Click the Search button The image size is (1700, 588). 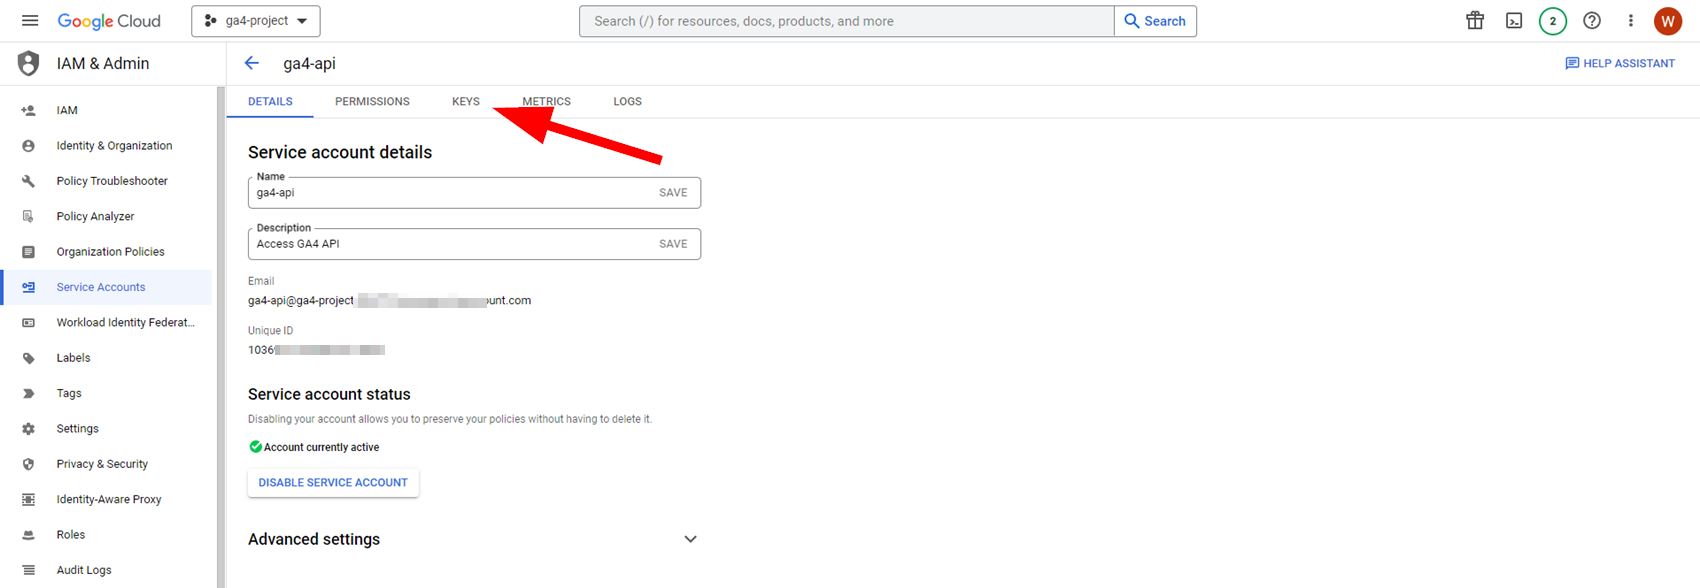(x=1155, y=21)
